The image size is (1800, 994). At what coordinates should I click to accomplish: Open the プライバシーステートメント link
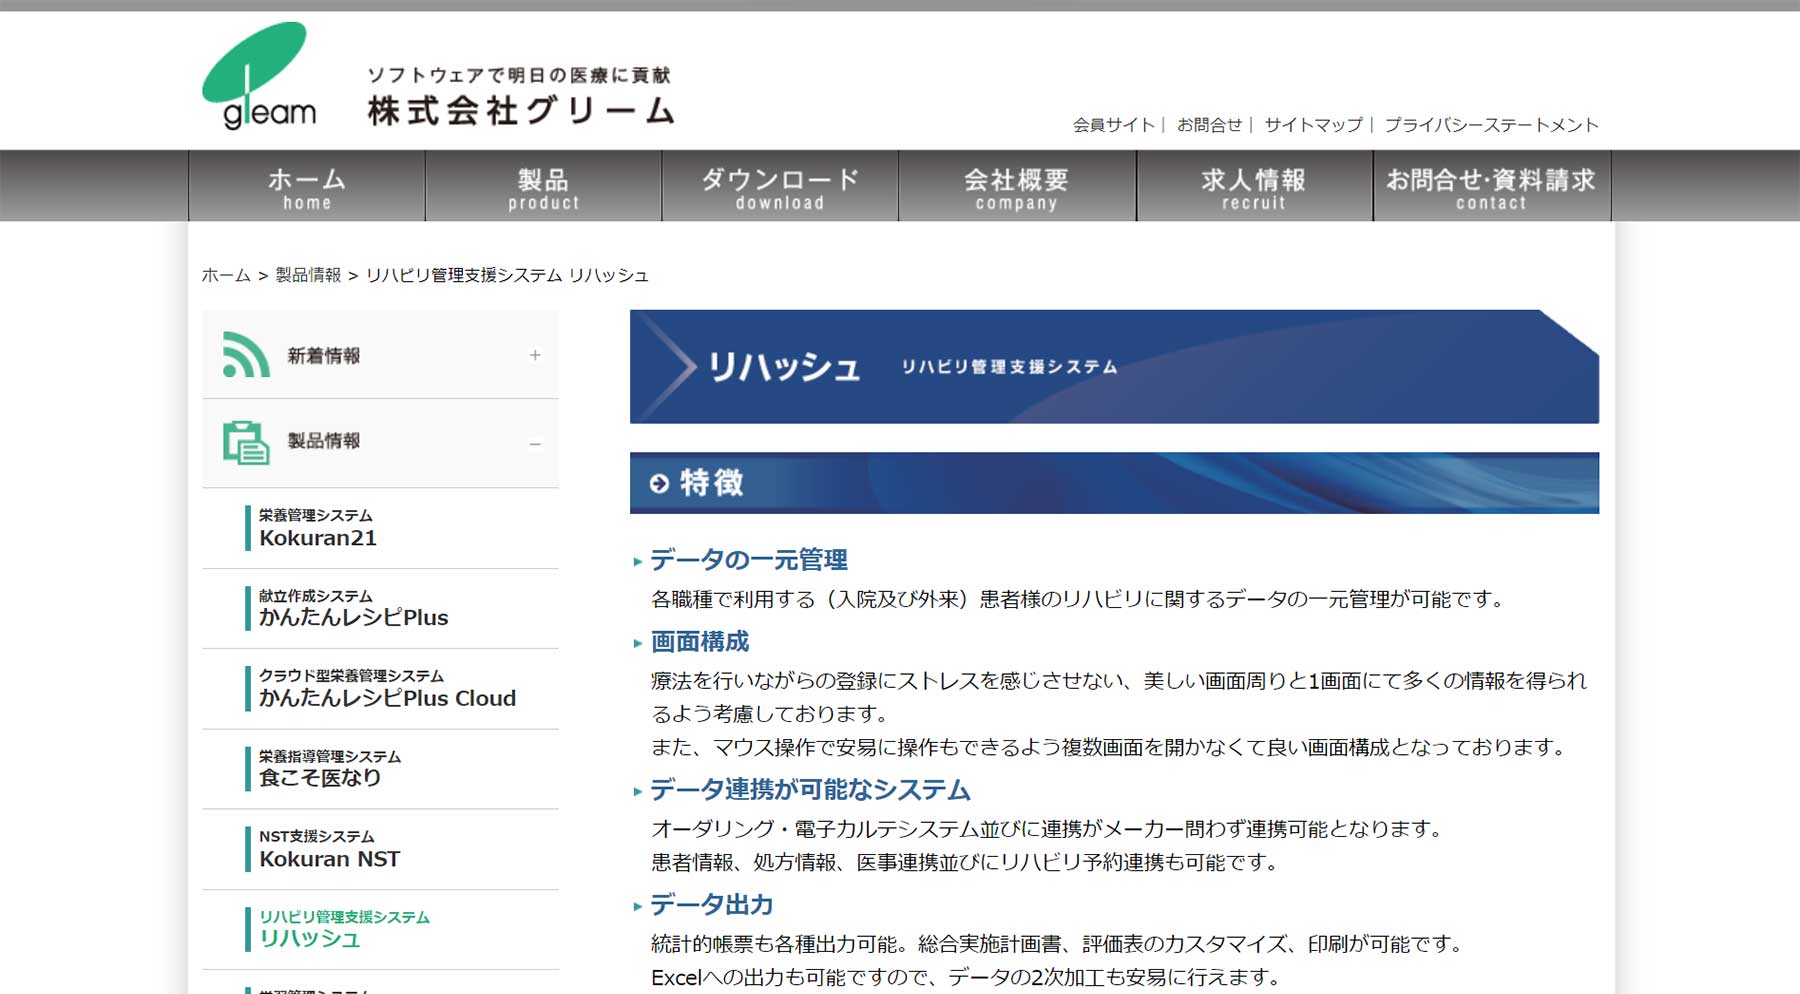(x=1491, y=125)
